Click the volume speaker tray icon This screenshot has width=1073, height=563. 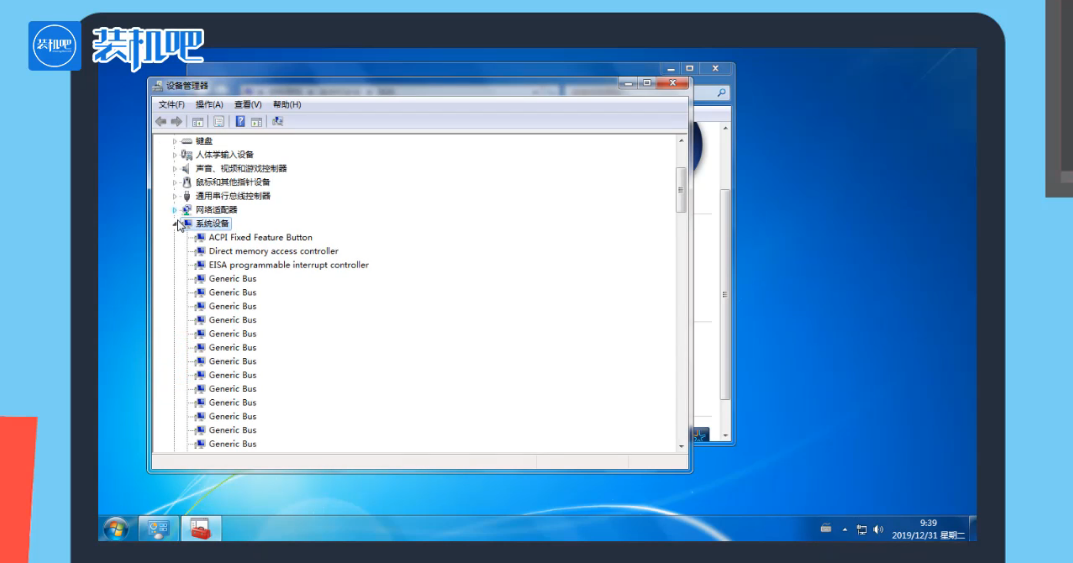click(x=878, y=529)
